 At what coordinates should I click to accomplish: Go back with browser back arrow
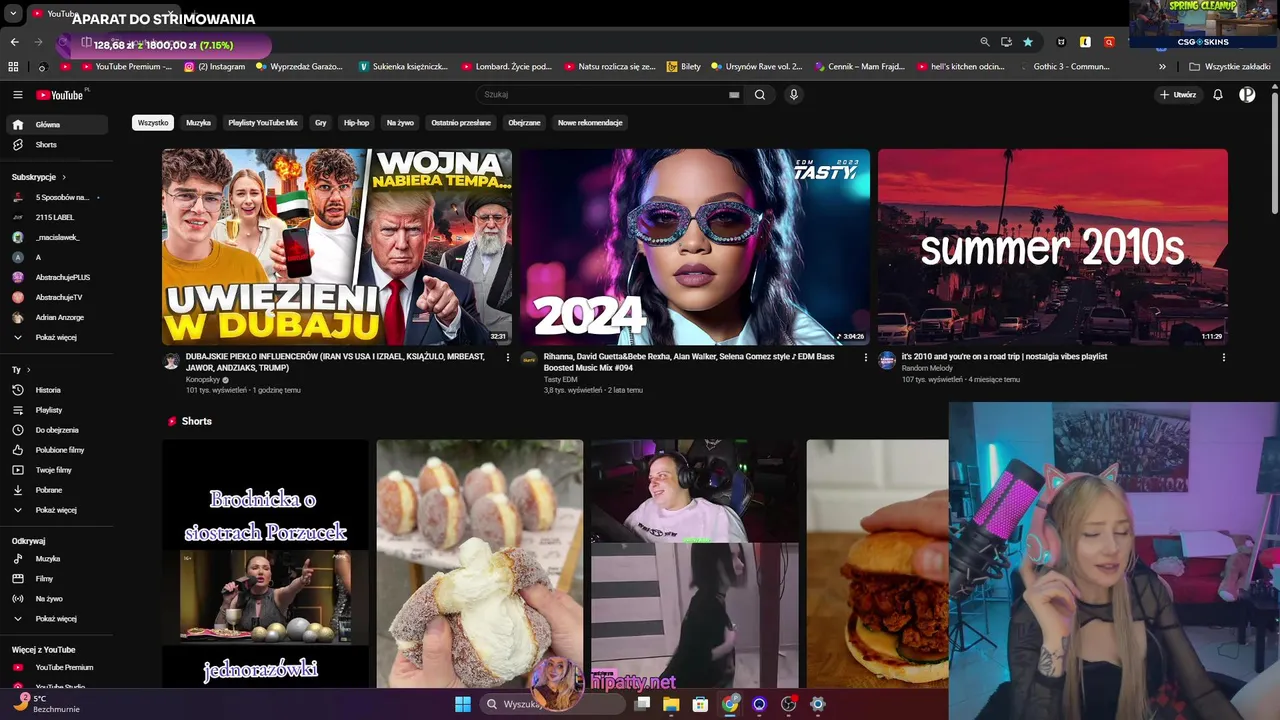[14, 42]
